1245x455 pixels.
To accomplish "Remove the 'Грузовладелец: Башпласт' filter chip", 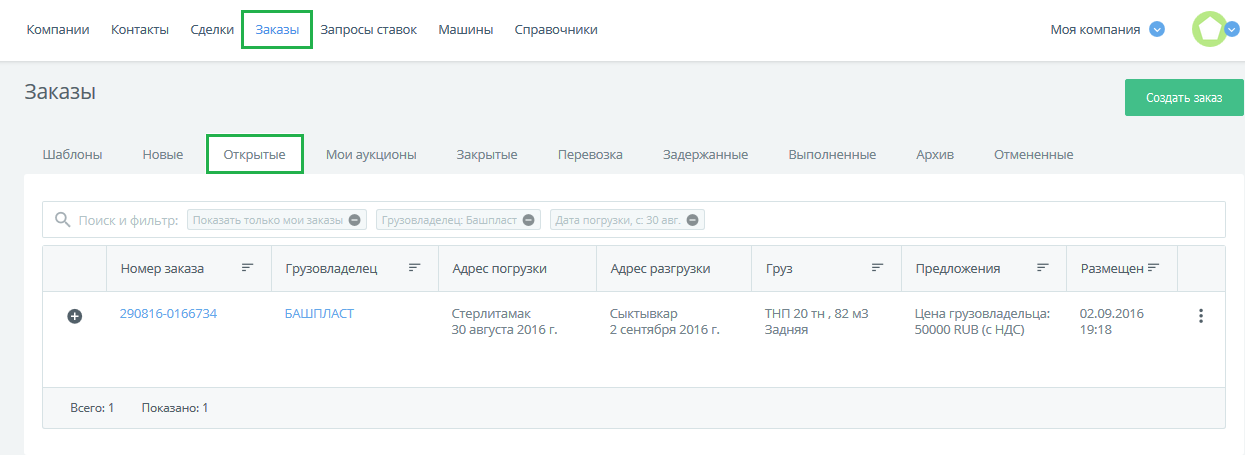I will pyautogui.click(x=529, y=220).
